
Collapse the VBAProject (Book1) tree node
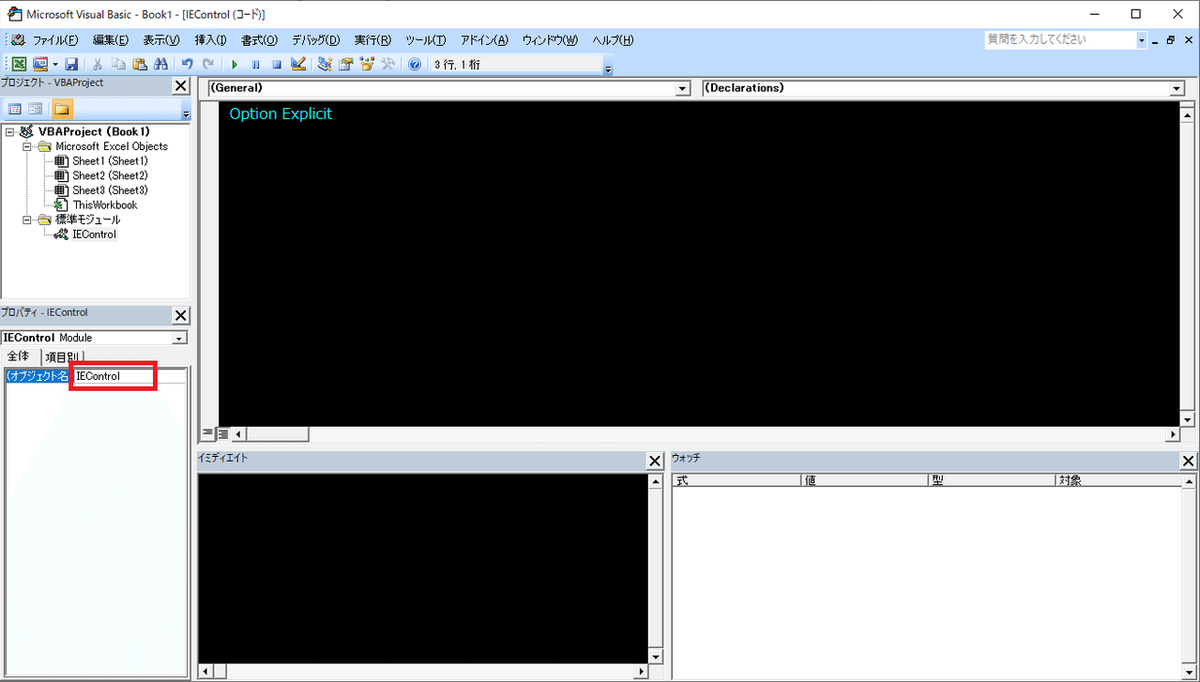click(10, 131)
